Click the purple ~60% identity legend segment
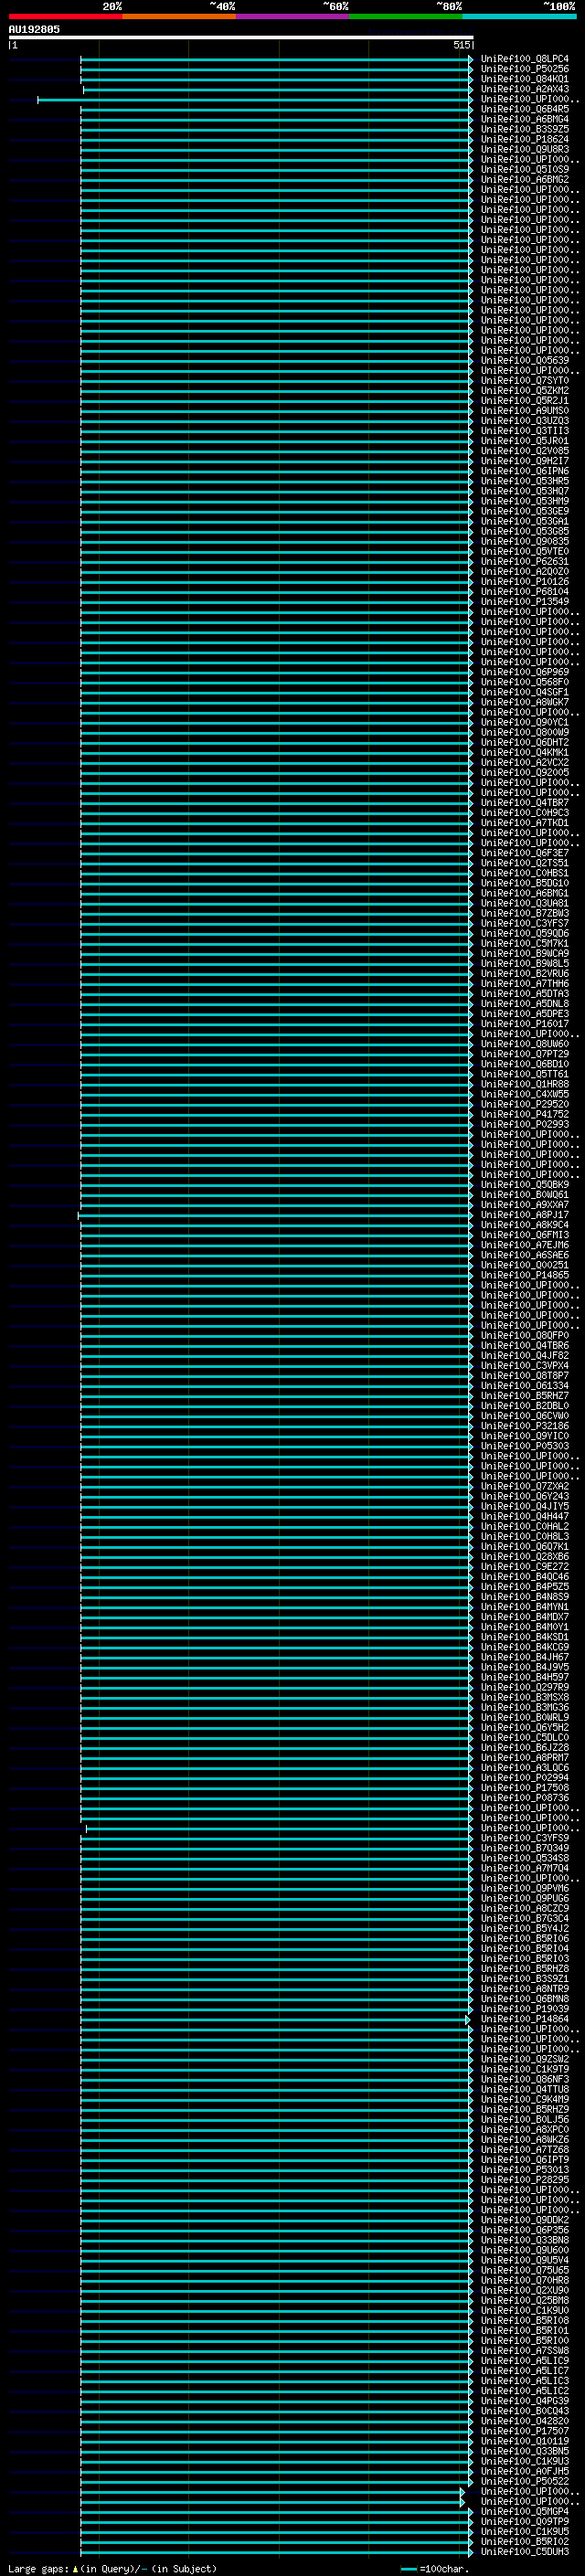This screenshot has height=2576, width=585. click(292, 16)
